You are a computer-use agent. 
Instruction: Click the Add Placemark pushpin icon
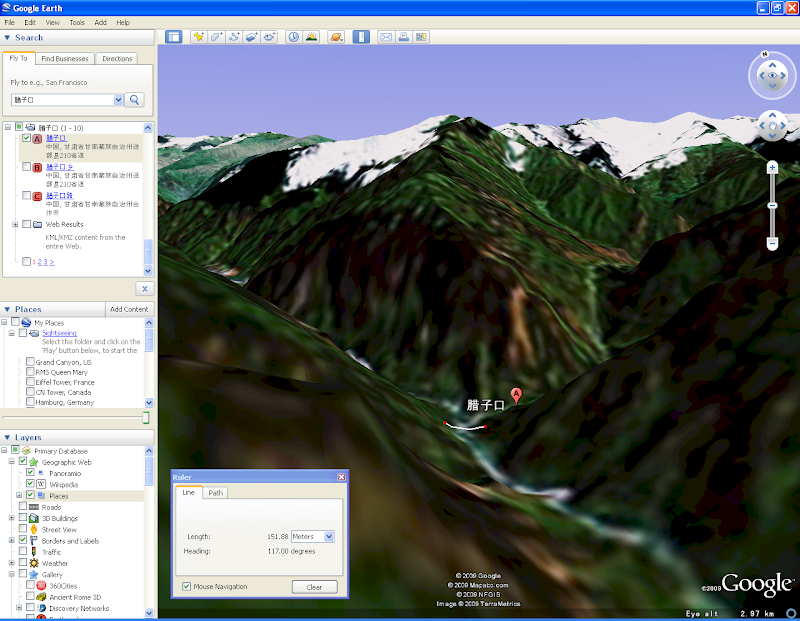198,37
